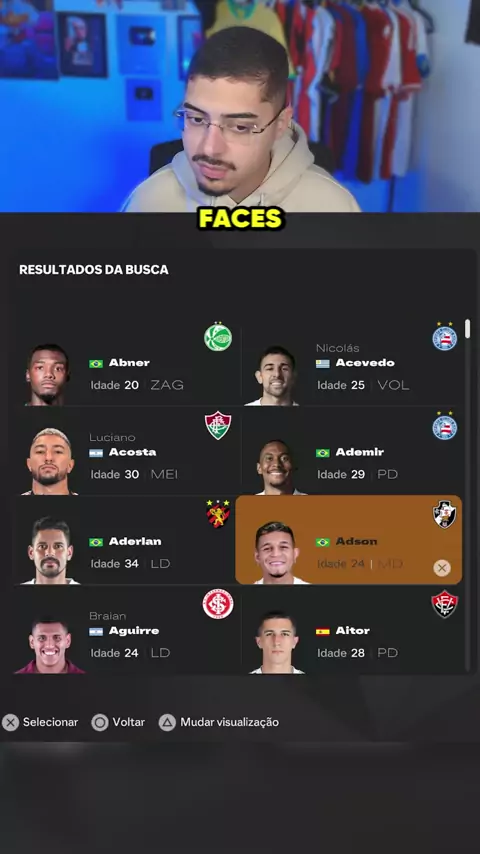Click the Vasco crest on Adson card

click(445, 515)
